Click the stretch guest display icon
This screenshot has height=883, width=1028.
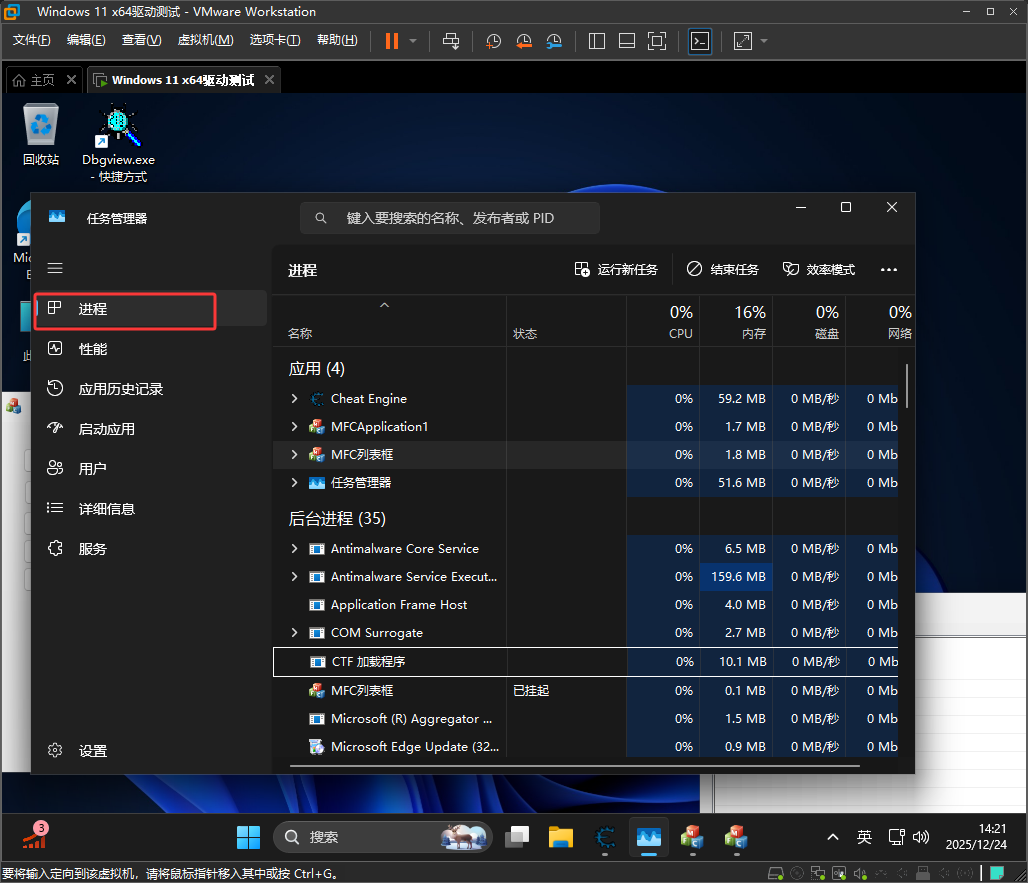pos(743,41)
